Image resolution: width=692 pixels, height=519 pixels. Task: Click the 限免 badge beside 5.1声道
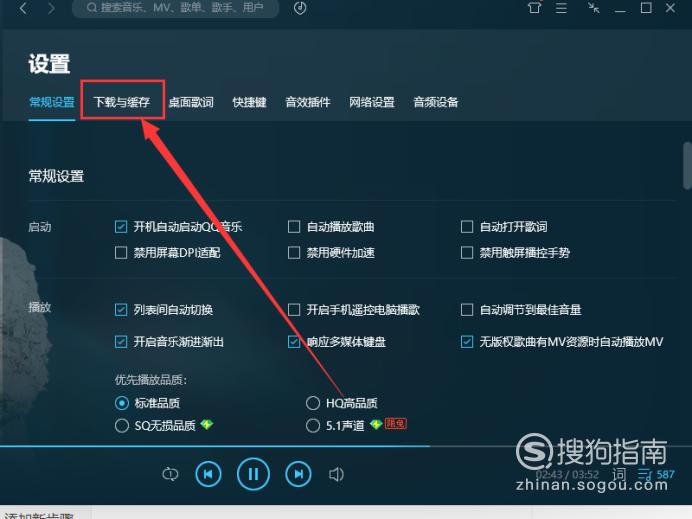tap(395, 424)
